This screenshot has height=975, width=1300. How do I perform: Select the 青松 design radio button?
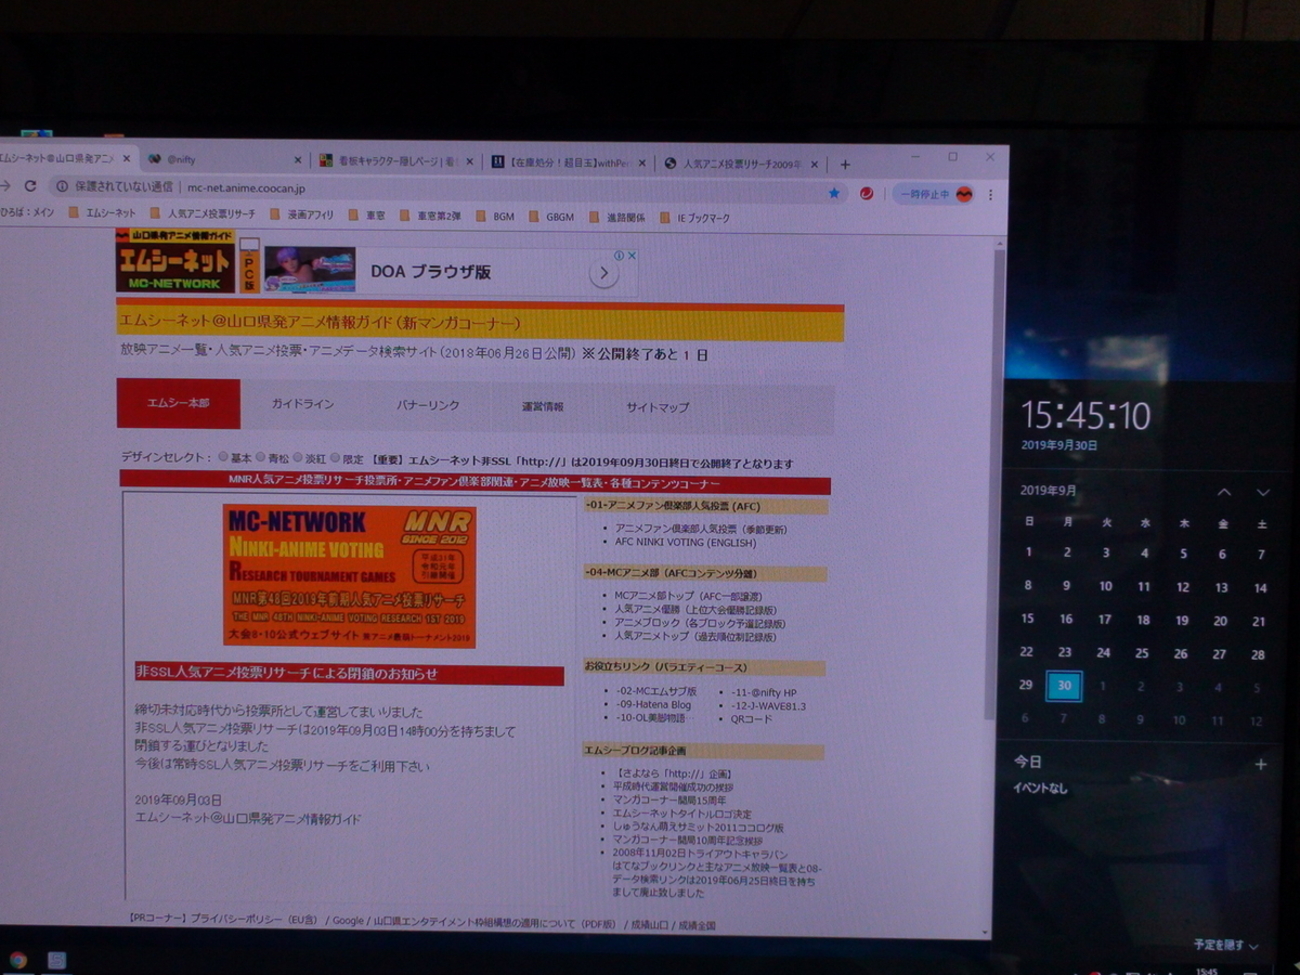pos(261,457)
